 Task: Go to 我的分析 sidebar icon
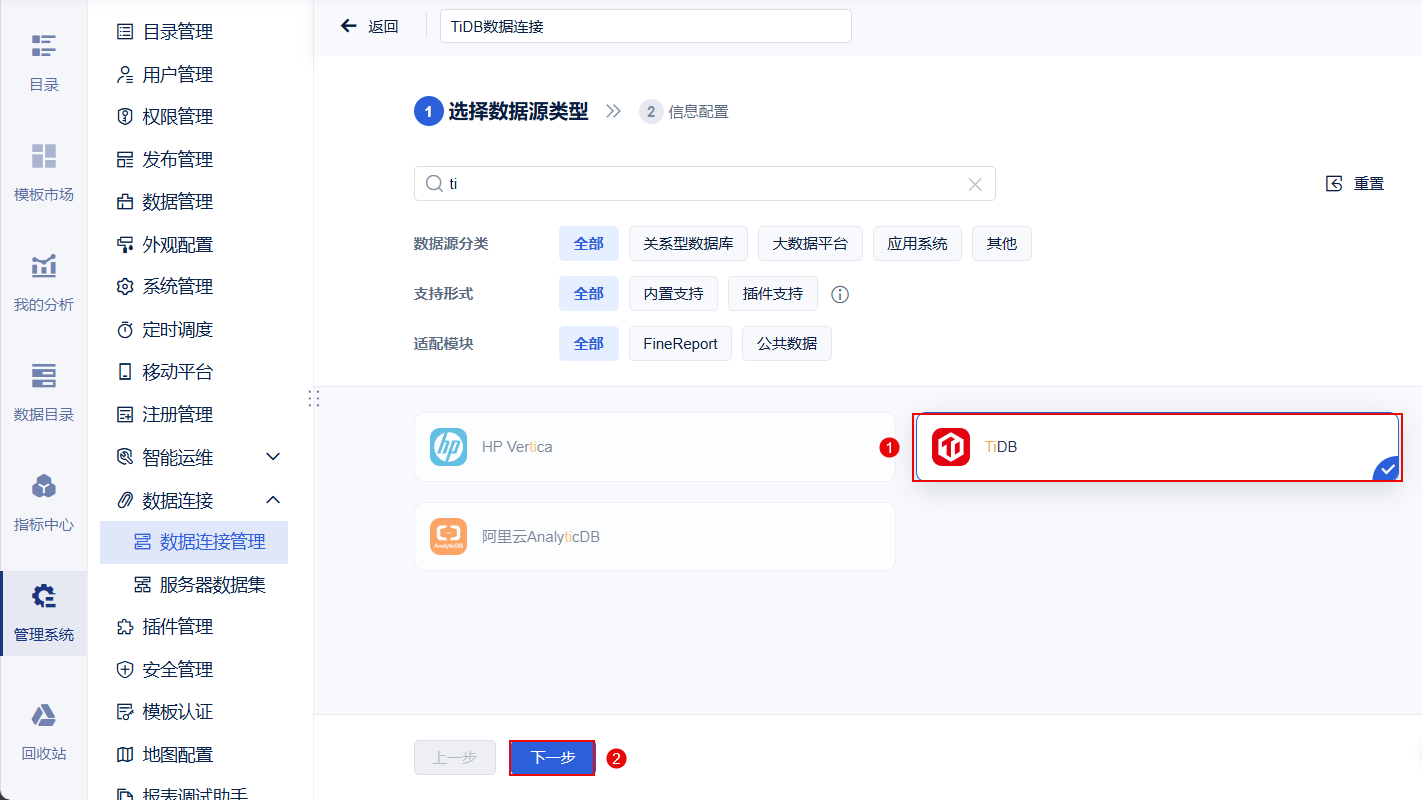click(x=43, y=281)
